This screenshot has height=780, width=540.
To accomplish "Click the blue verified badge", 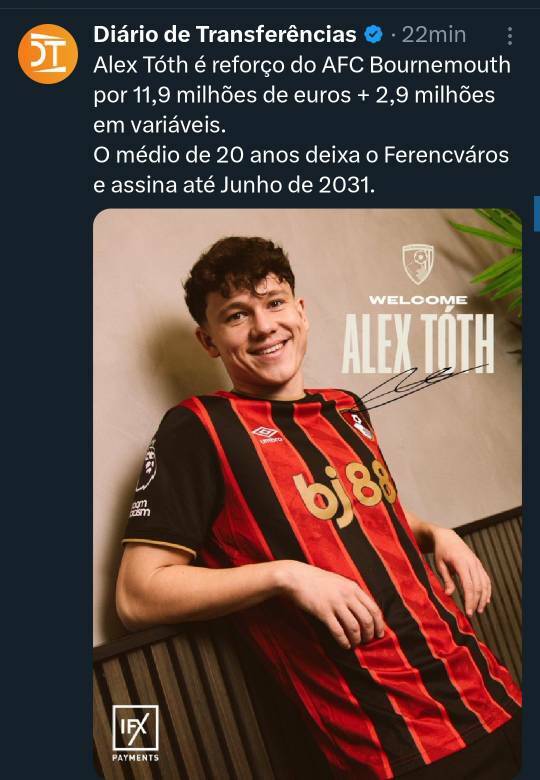I will pos(373,34).
